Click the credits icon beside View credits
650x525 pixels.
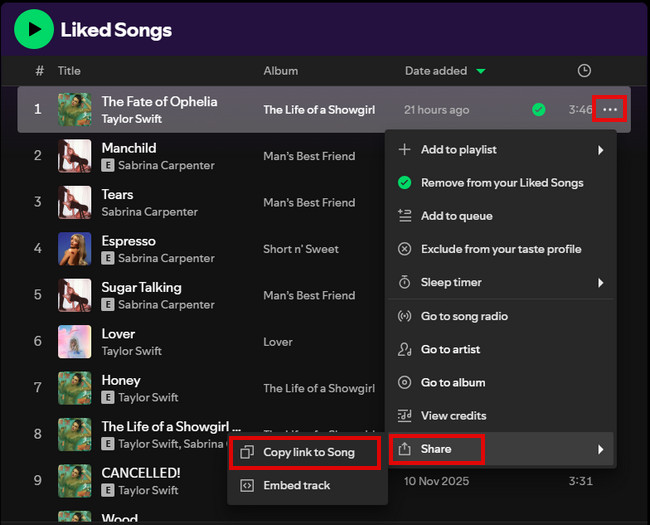click(x=405, y=416)
